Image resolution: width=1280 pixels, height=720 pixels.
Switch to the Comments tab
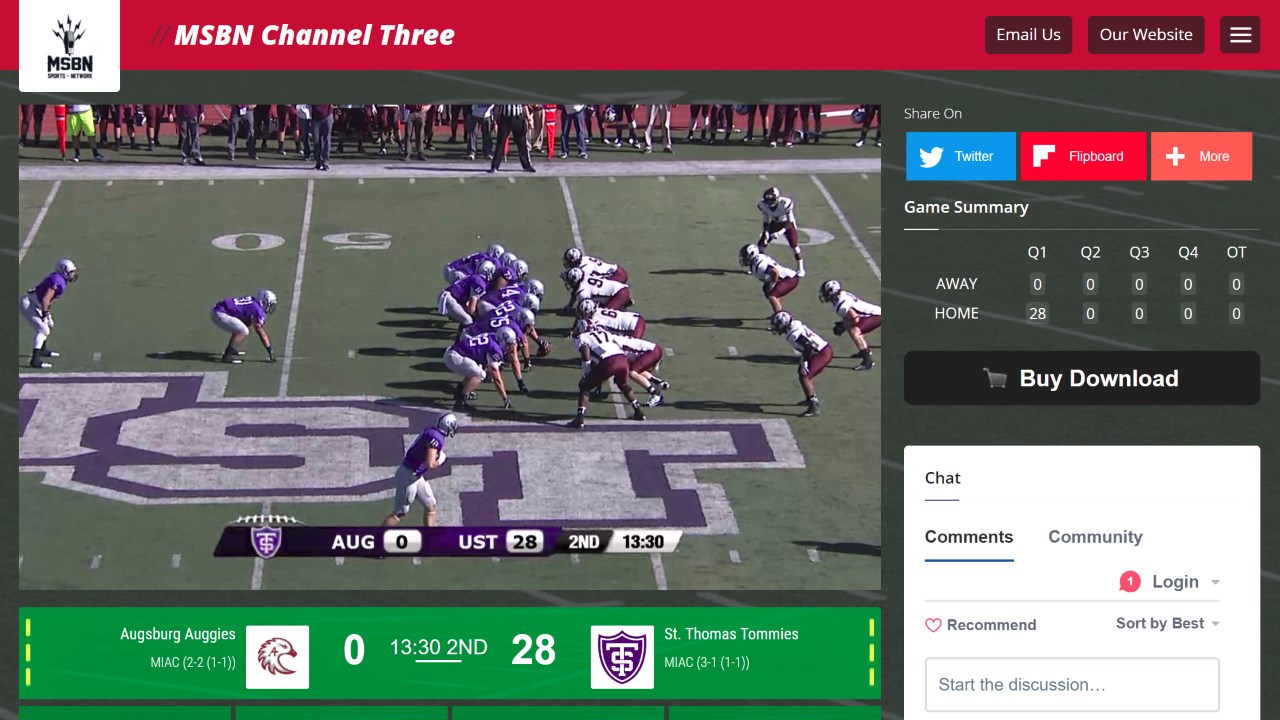tap(969, 537)
